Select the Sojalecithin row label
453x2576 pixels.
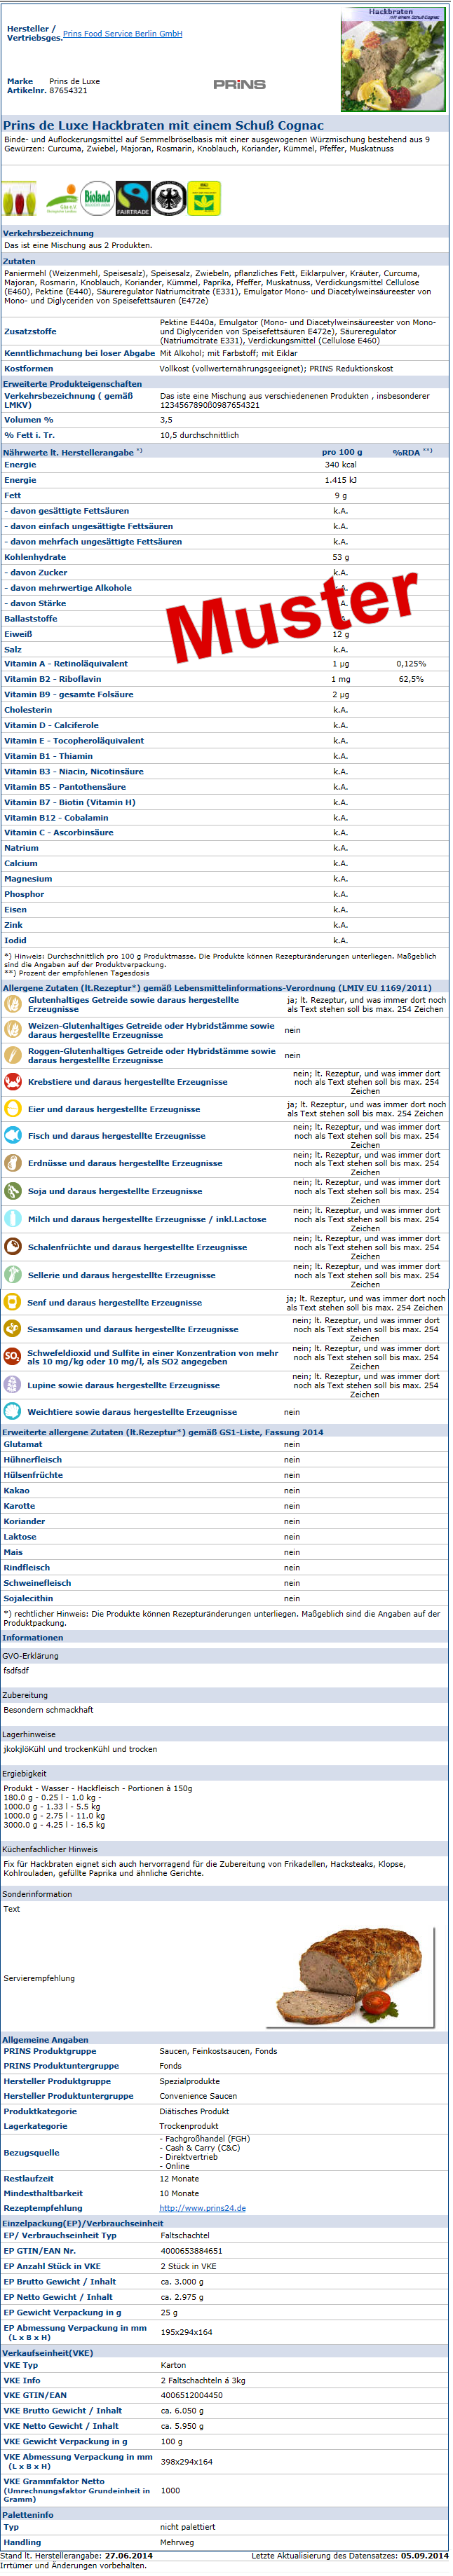coord(28,1598)
